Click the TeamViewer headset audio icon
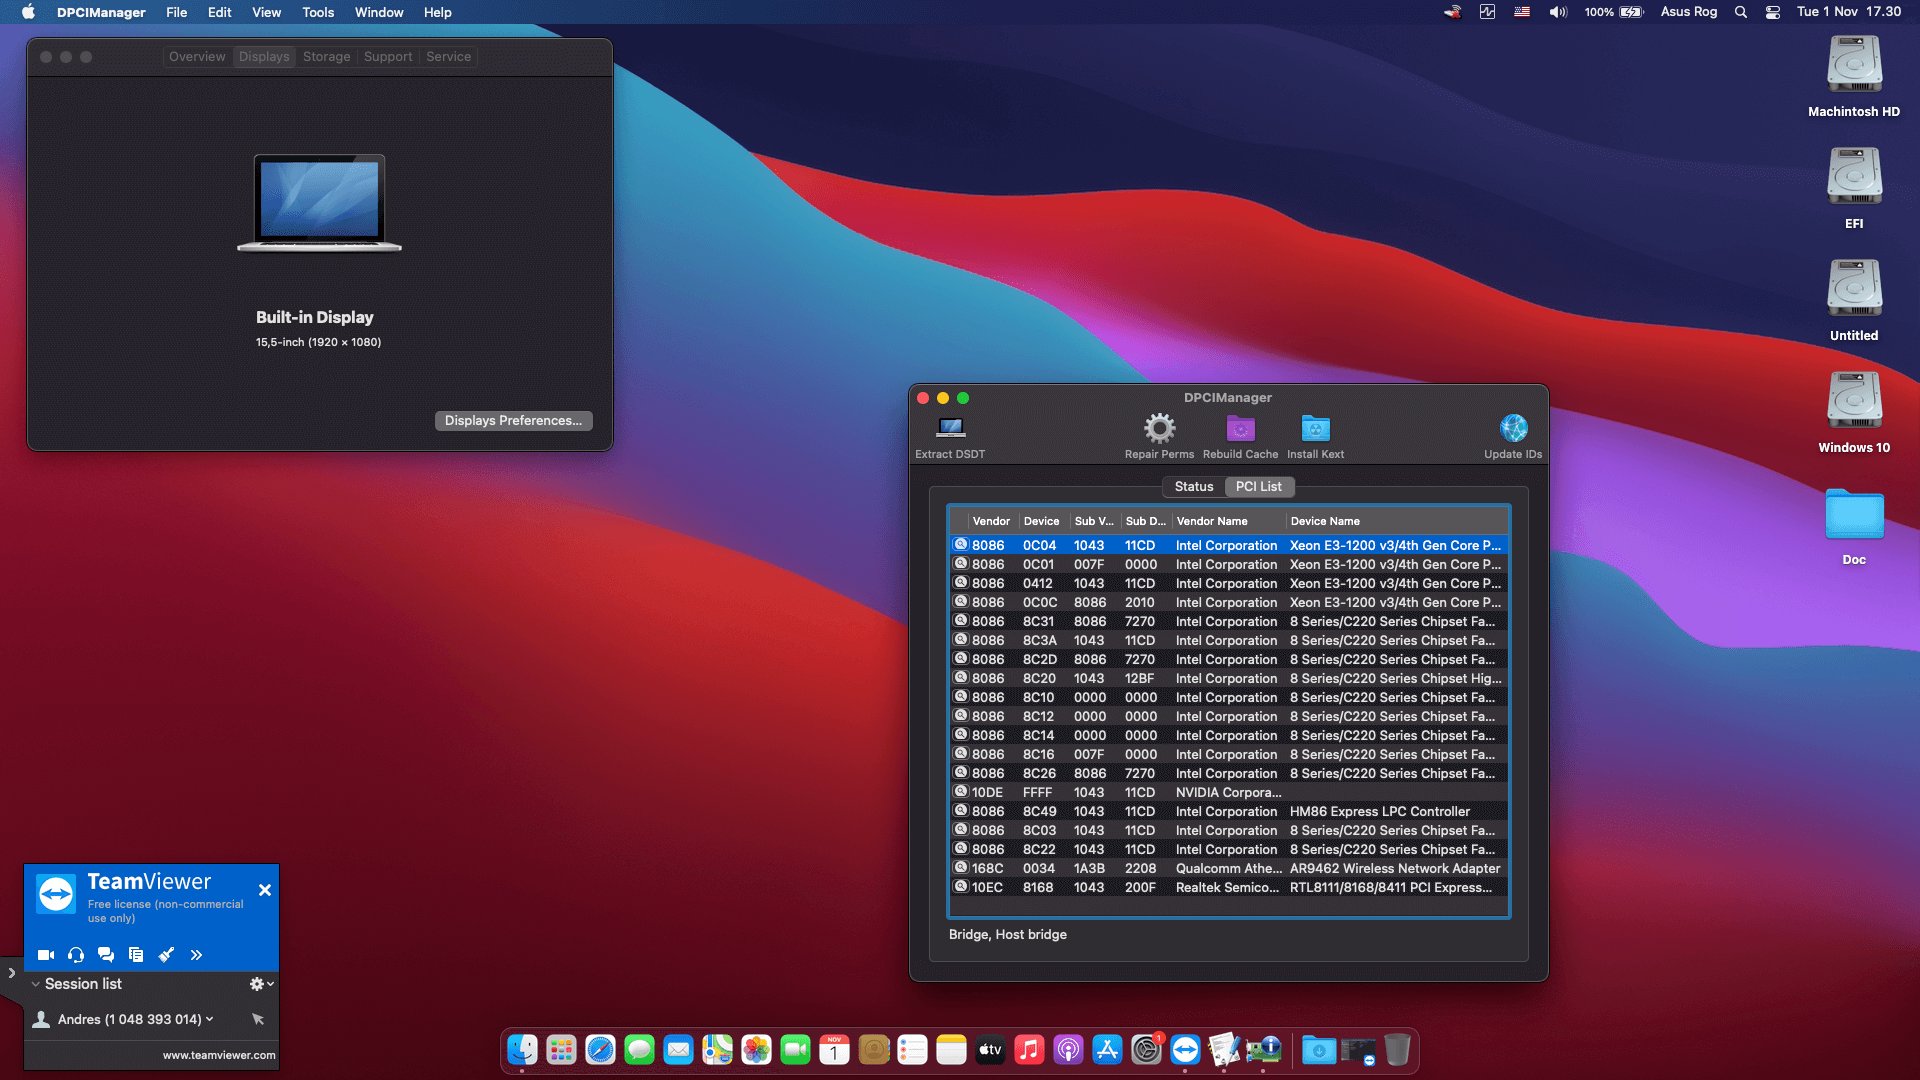1920x1080 pixels. click(75, 955)
